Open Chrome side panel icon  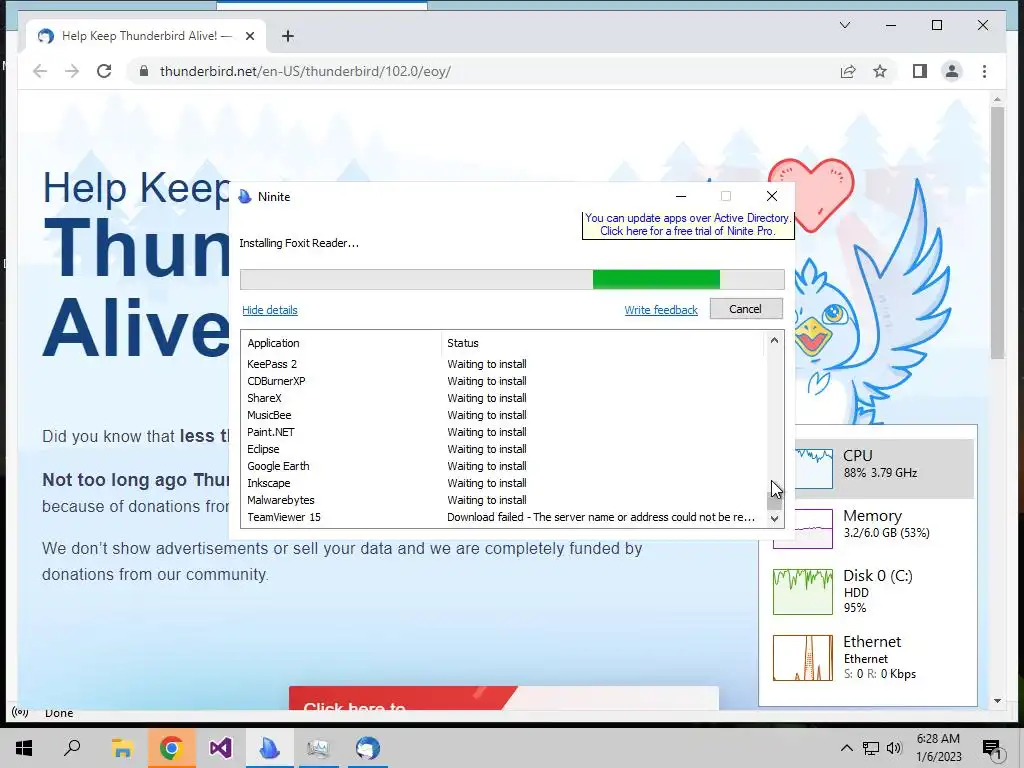click(920, 71)
